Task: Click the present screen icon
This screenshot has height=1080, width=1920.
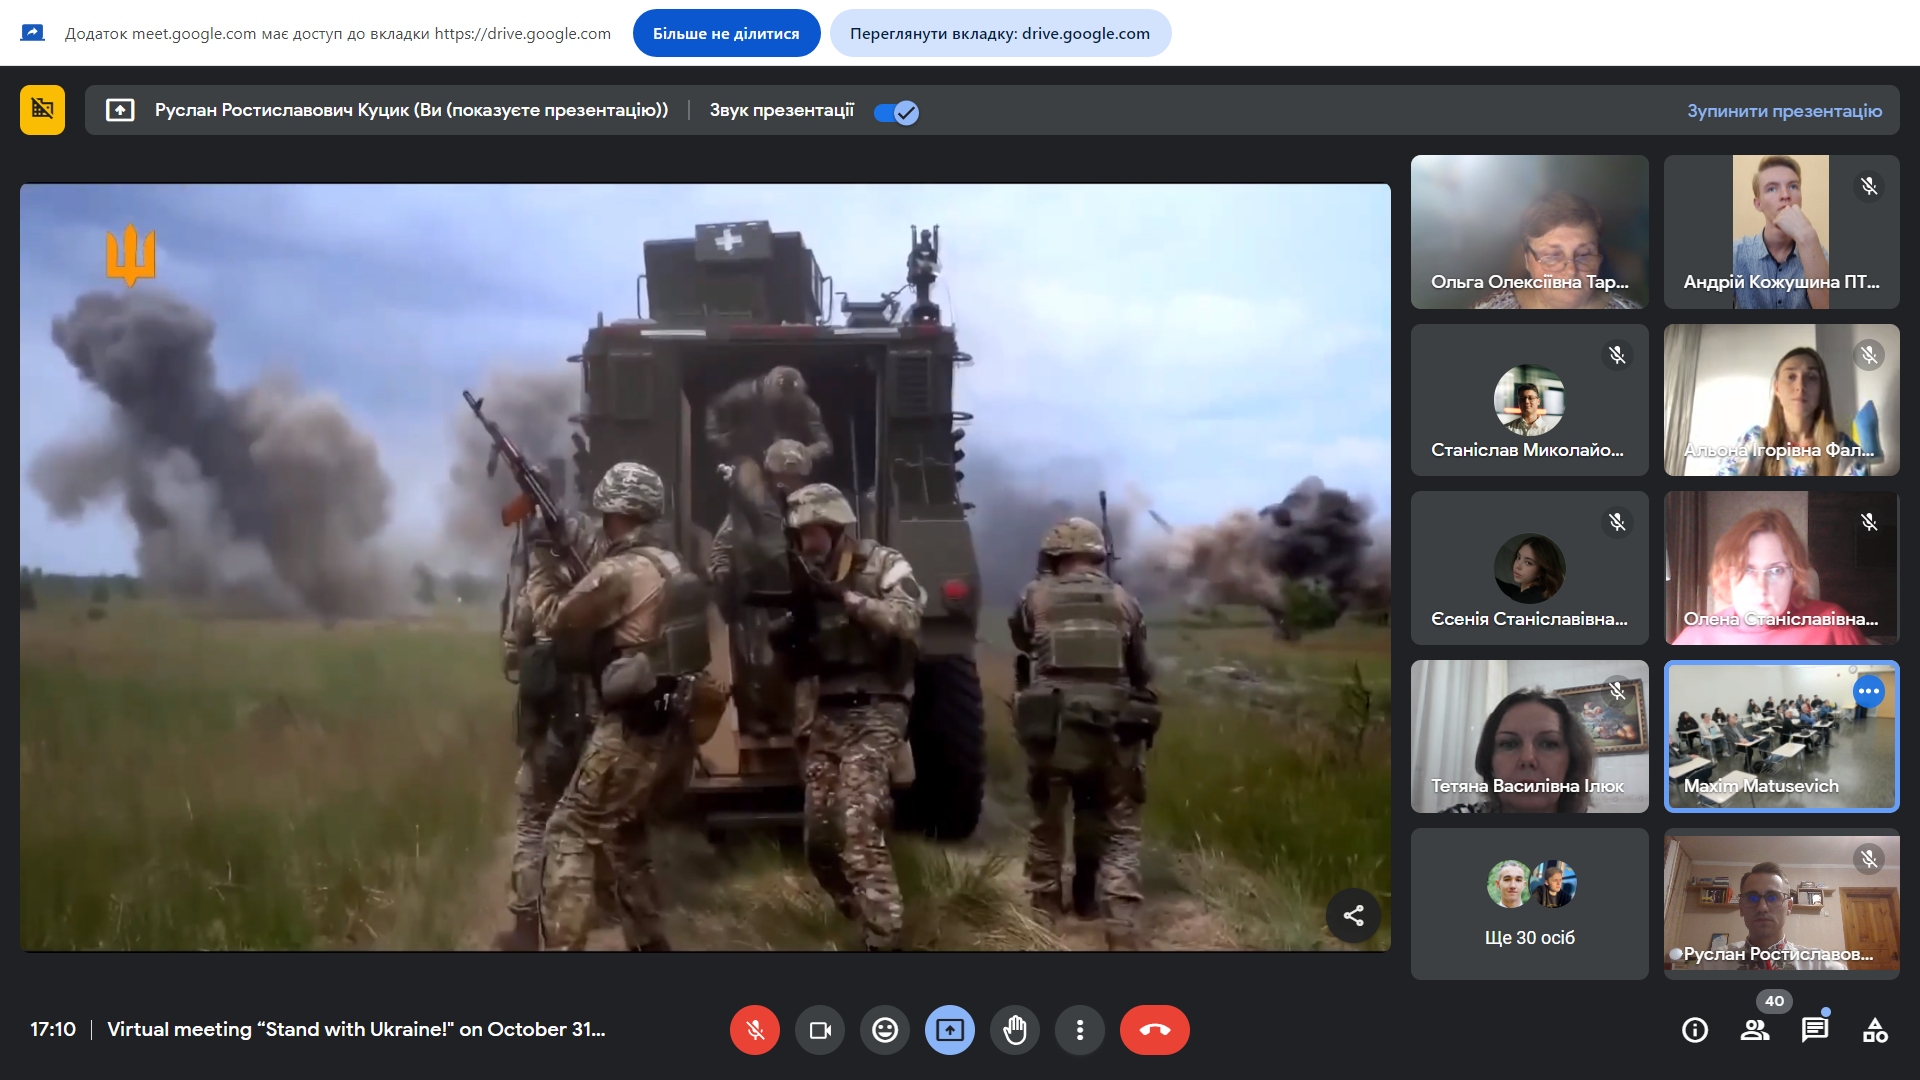Action: pyautogui.click(x=950, y=1030)
